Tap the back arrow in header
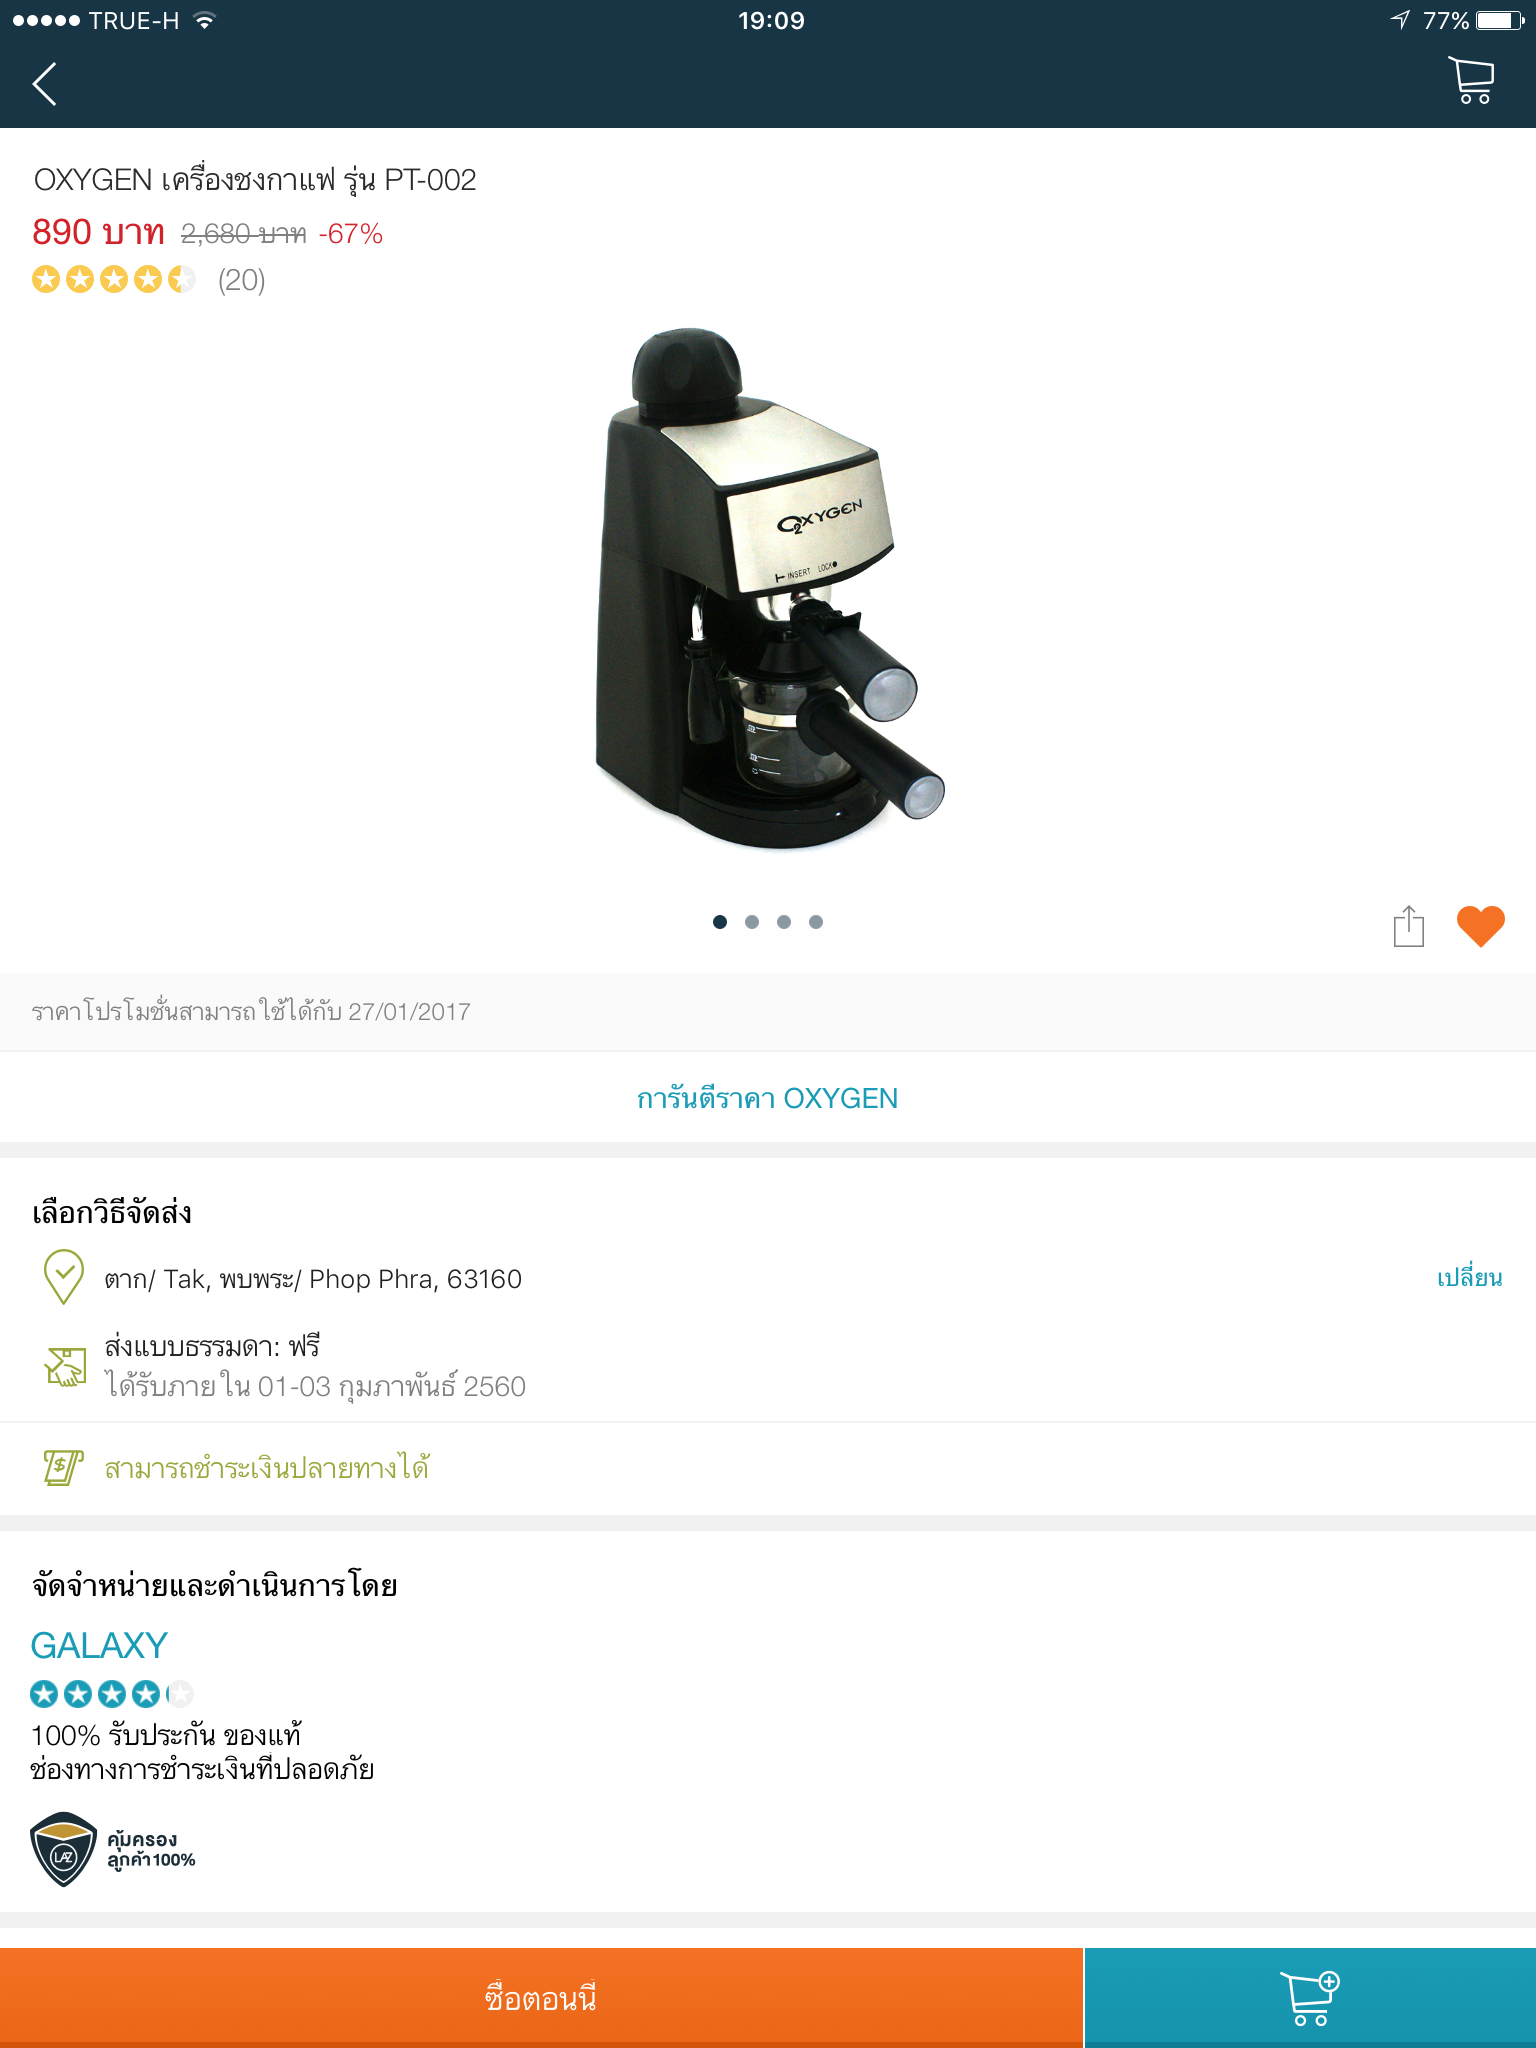1536x2048 pixels. point(45,84)
